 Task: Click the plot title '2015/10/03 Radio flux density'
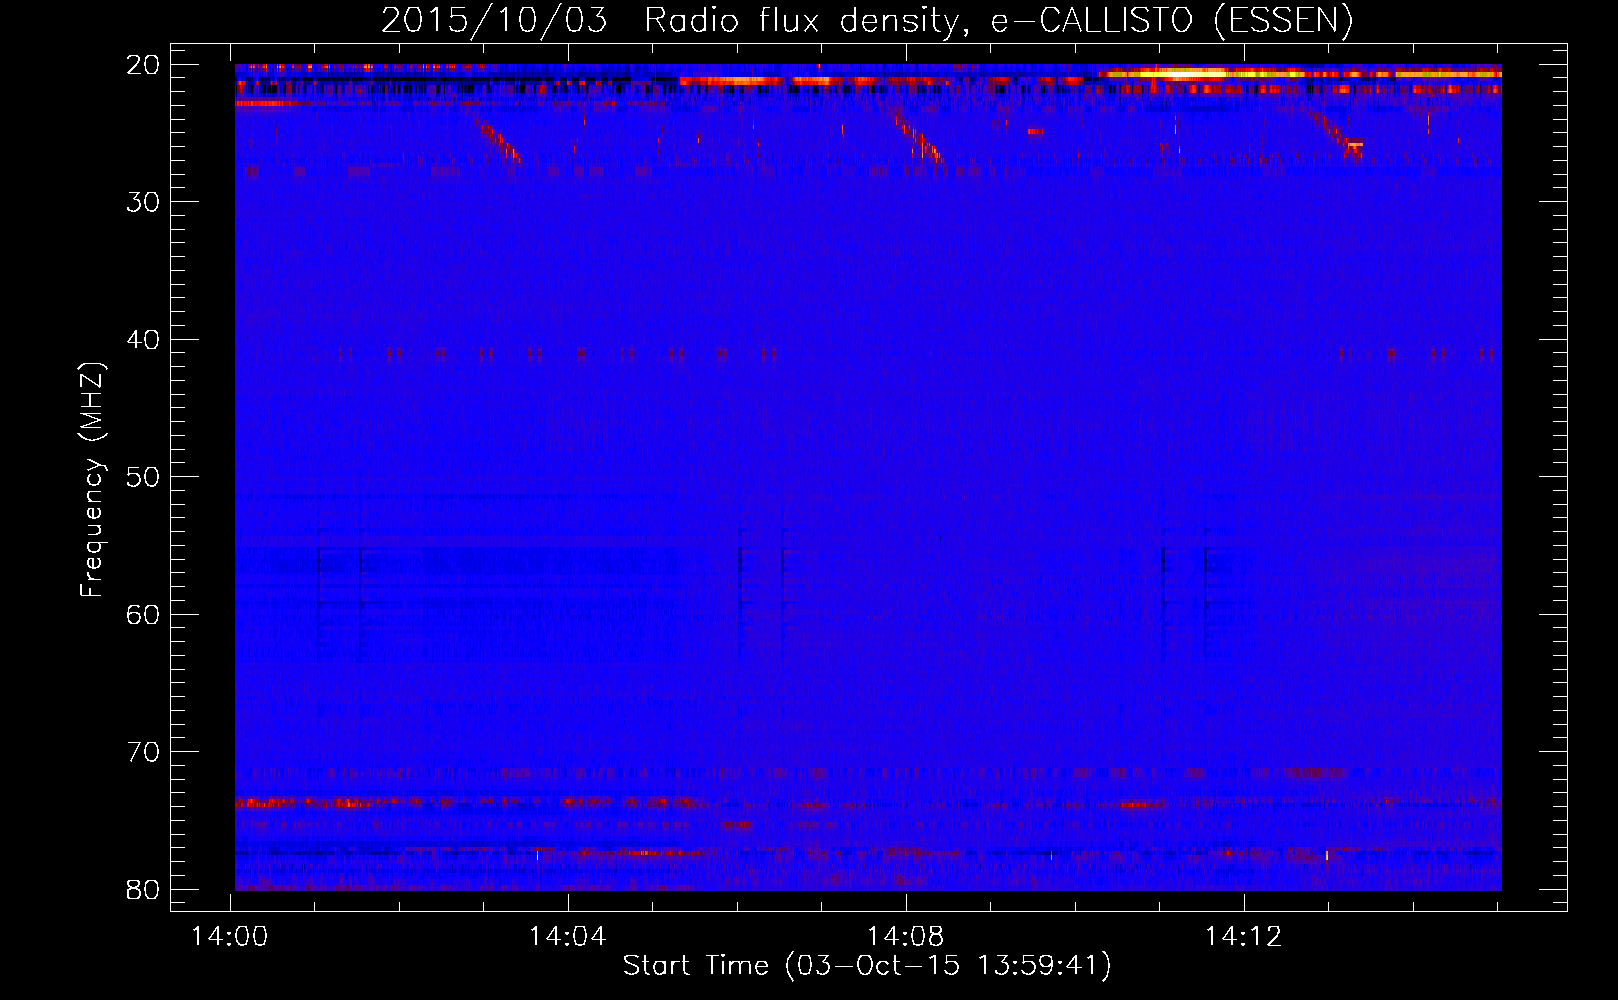click(672, 21)
